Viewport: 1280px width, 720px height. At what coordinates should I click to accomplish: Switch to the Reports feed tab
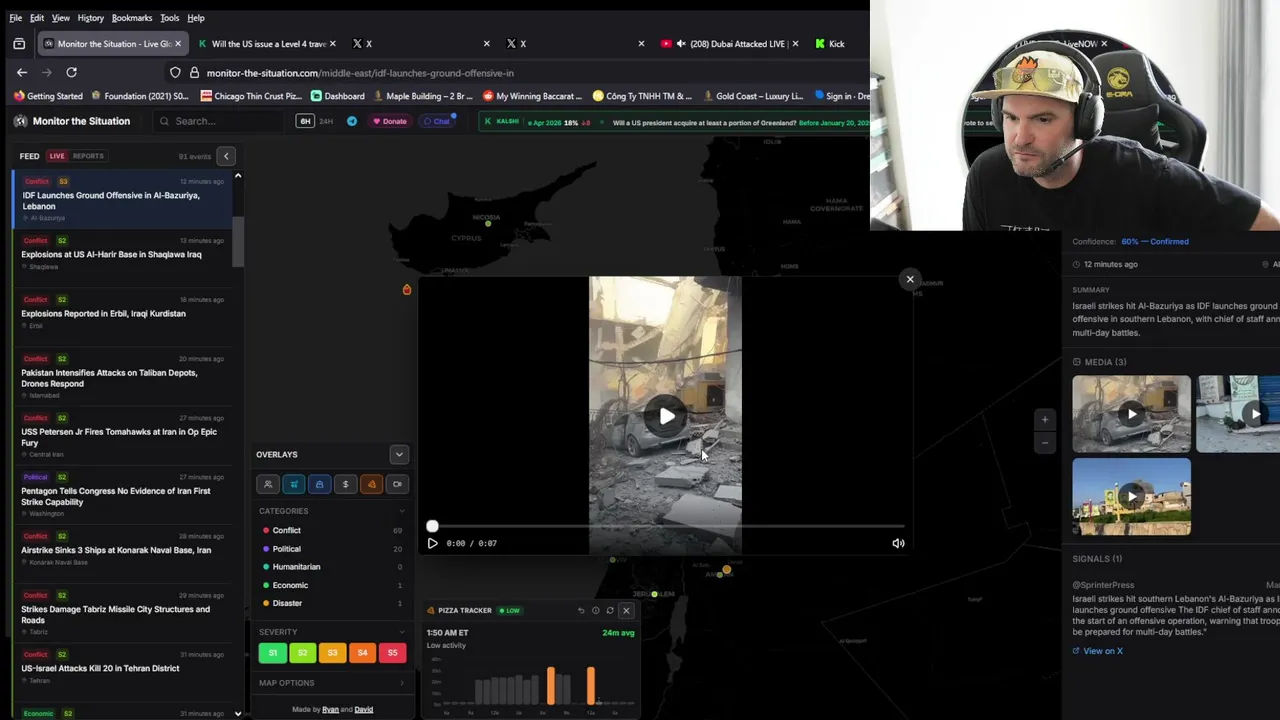coord(88,156)
